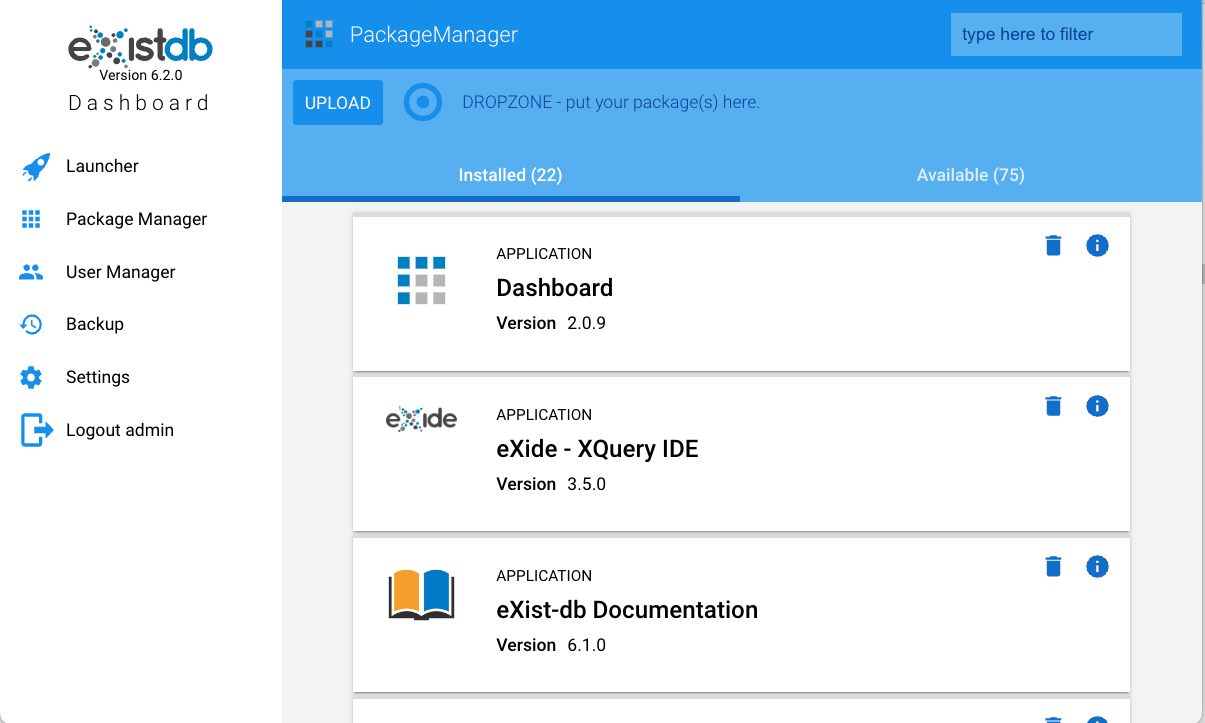Select the Launcher rocket icon
This screenshot has width=1205, height=723.
coord(34,166)
